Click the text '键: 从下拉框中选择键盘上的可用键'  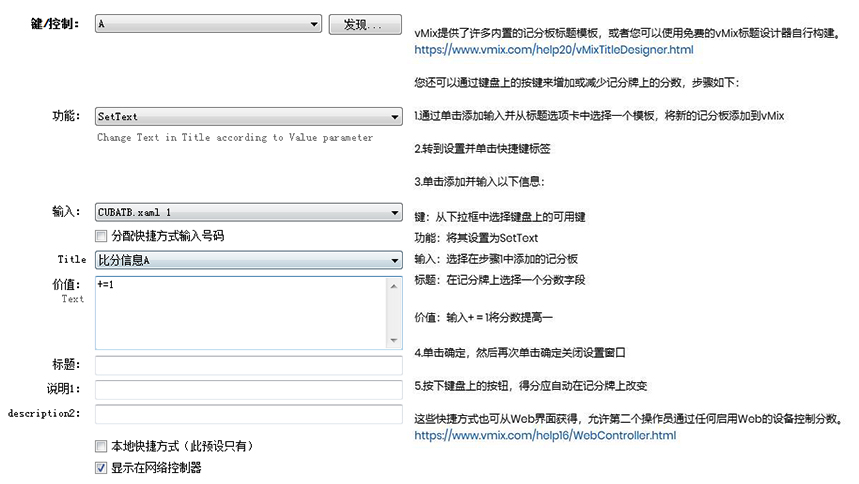tap(500, 217)
